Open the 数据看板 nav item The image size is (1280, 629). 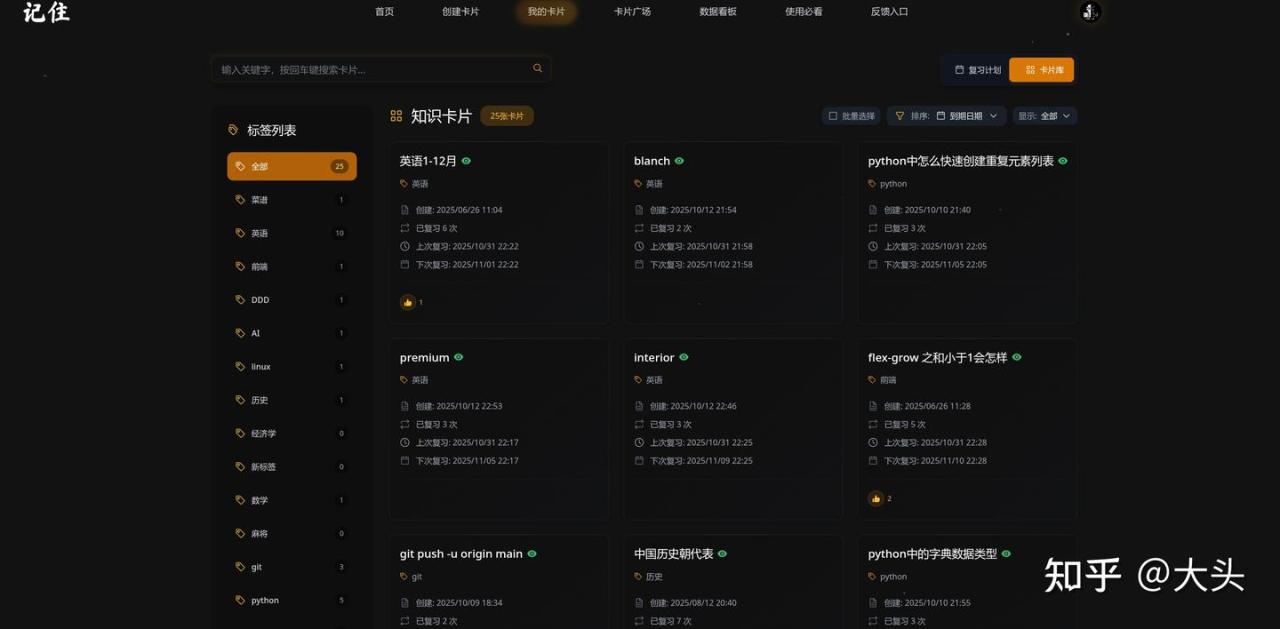[718, 12]
